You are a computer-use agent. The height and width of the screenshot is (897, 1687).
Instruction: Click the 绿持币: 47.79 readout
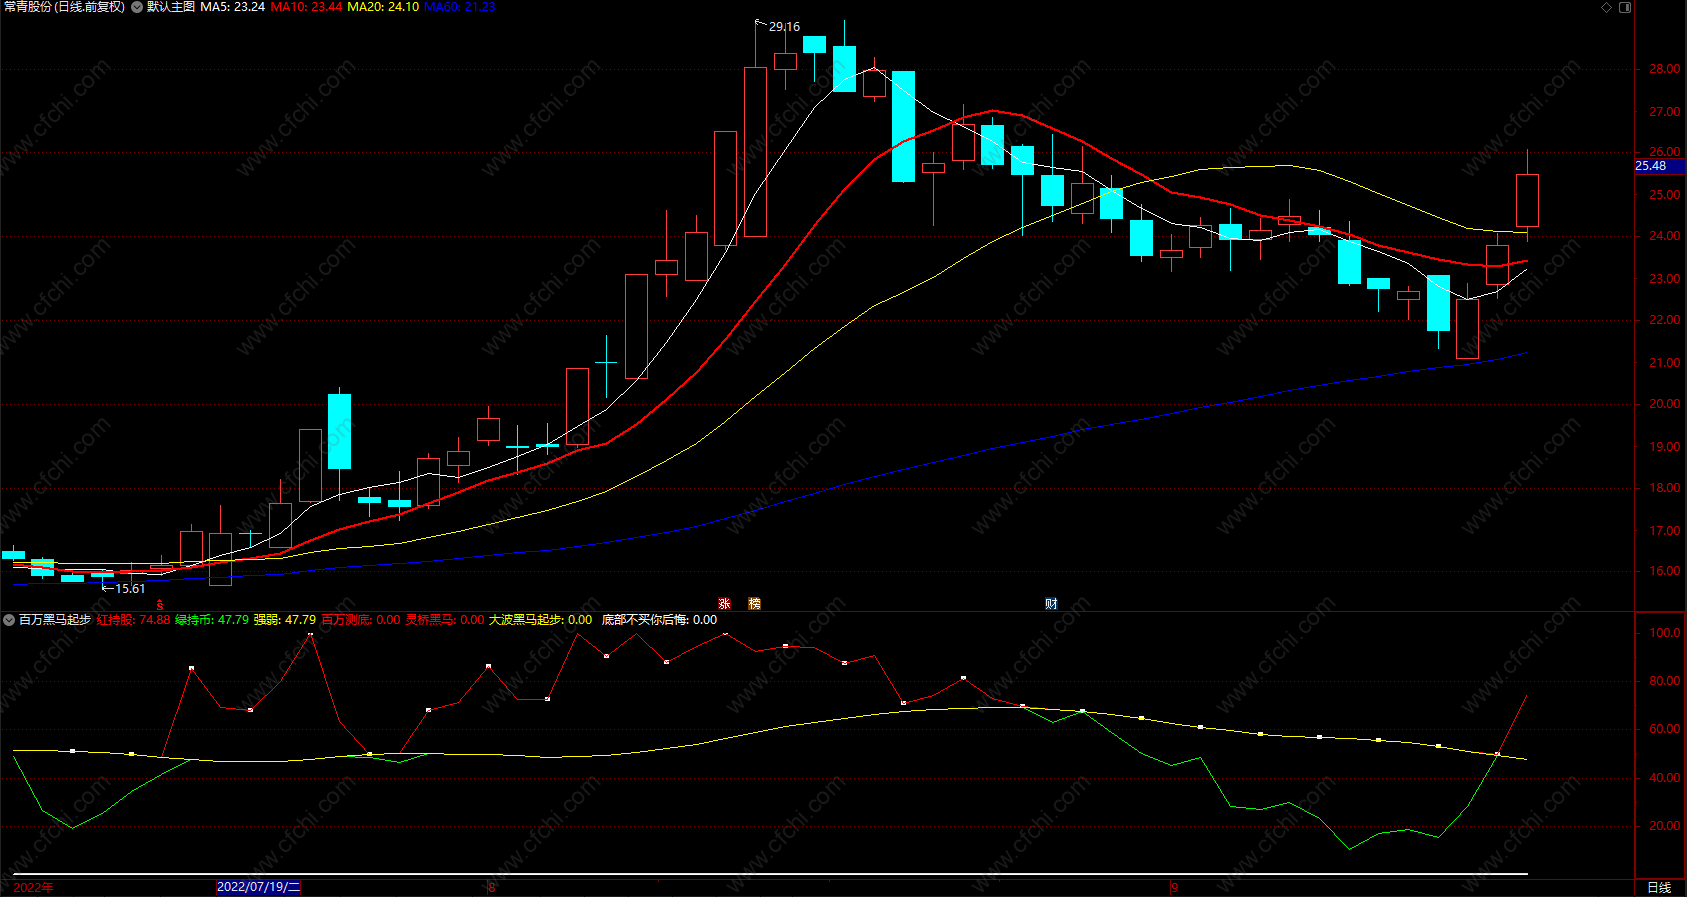[212, 620]
